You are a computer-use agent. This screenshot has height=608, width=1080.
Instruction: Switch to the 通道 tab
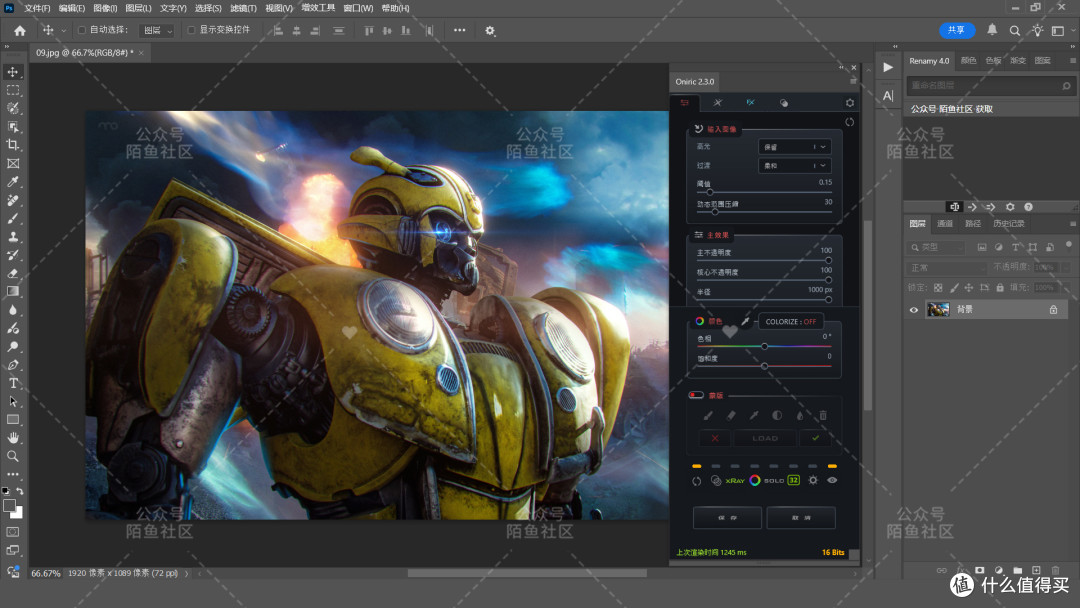point(944,224)
